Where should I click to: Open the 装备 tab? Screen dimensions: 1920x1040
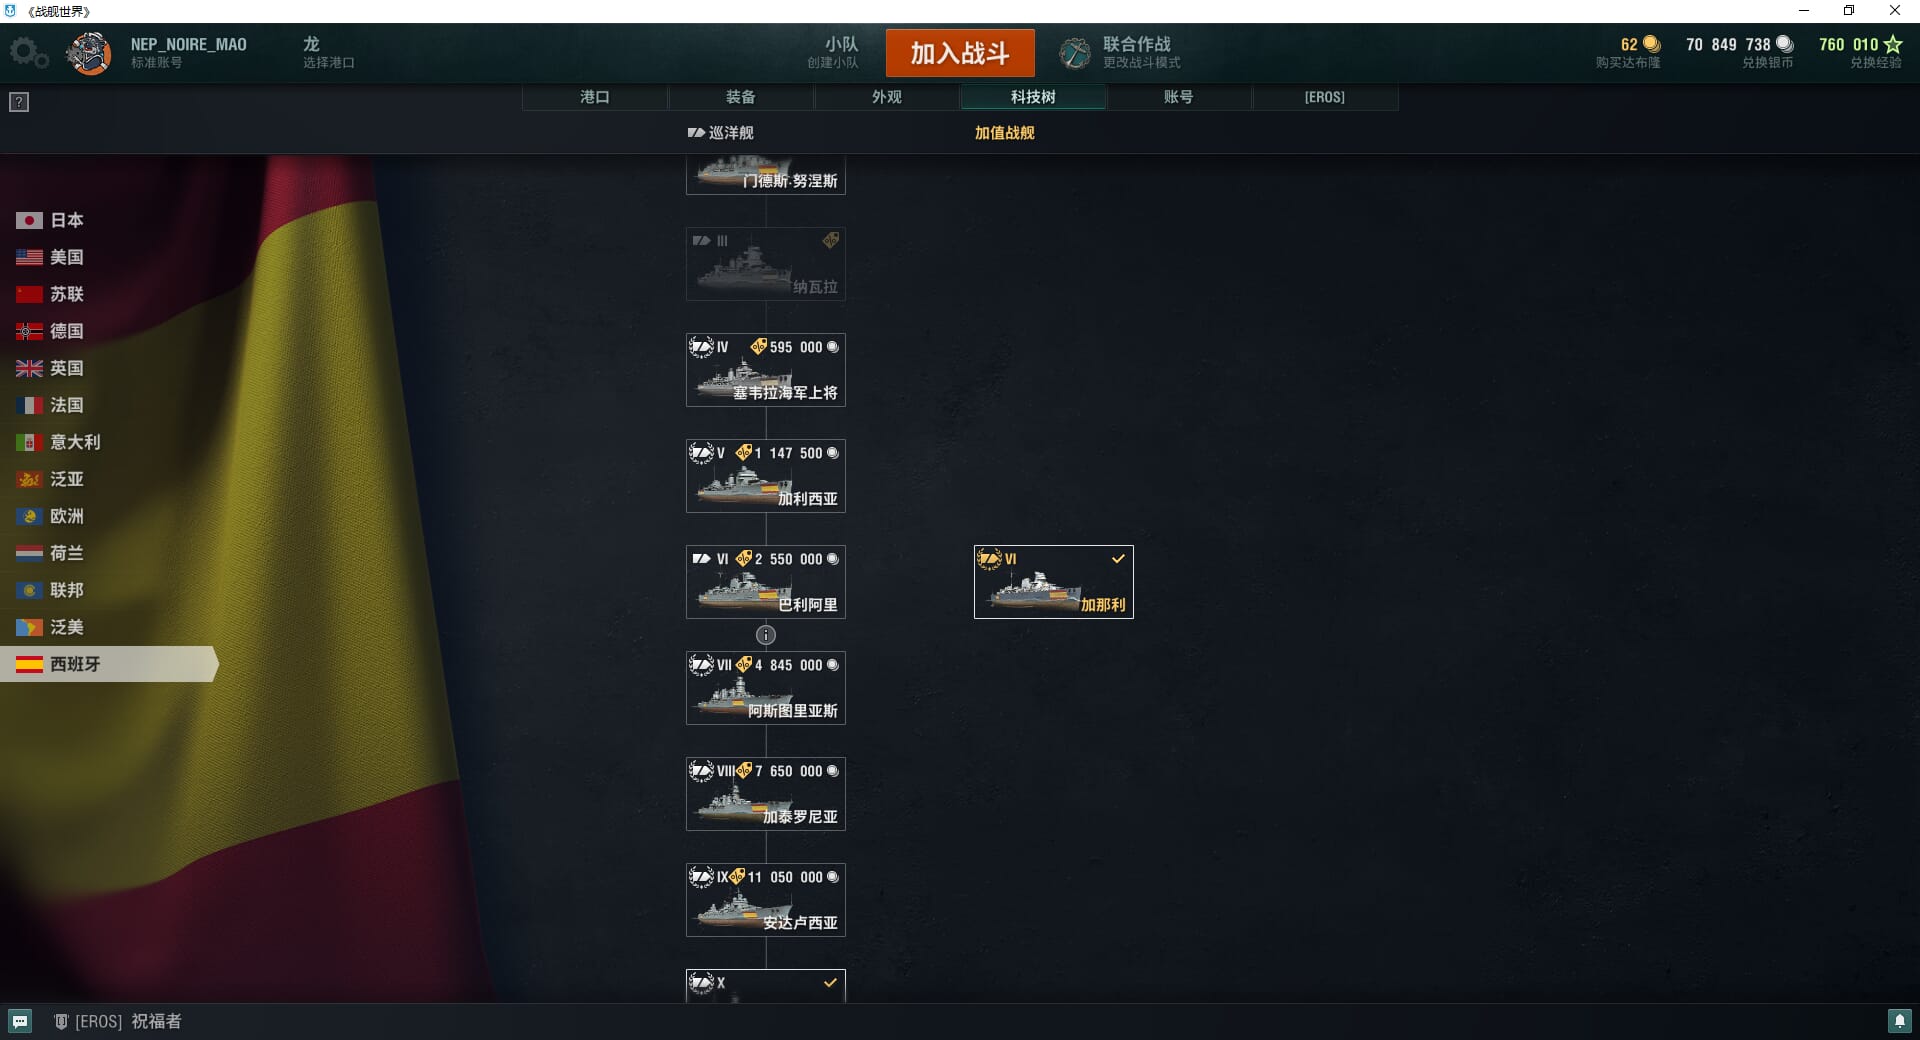click(x=741, y=97)
